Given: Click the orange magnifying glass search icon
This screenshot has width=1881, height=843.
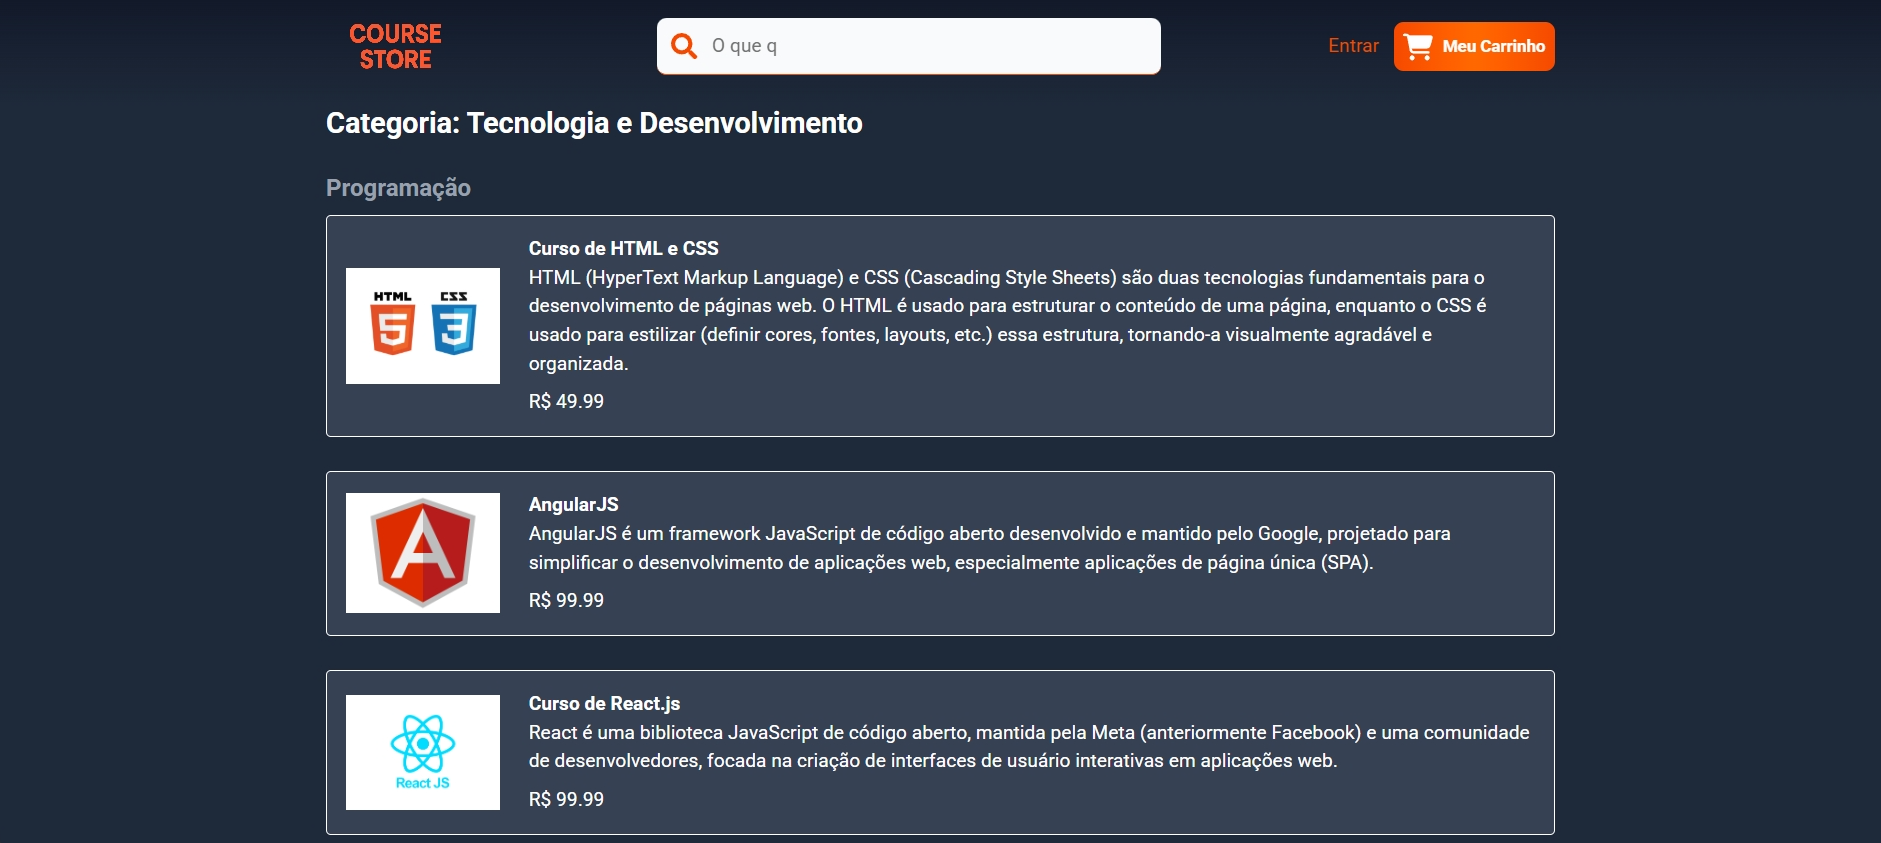Looking at the screenshot, I should [x=684, y=46].
